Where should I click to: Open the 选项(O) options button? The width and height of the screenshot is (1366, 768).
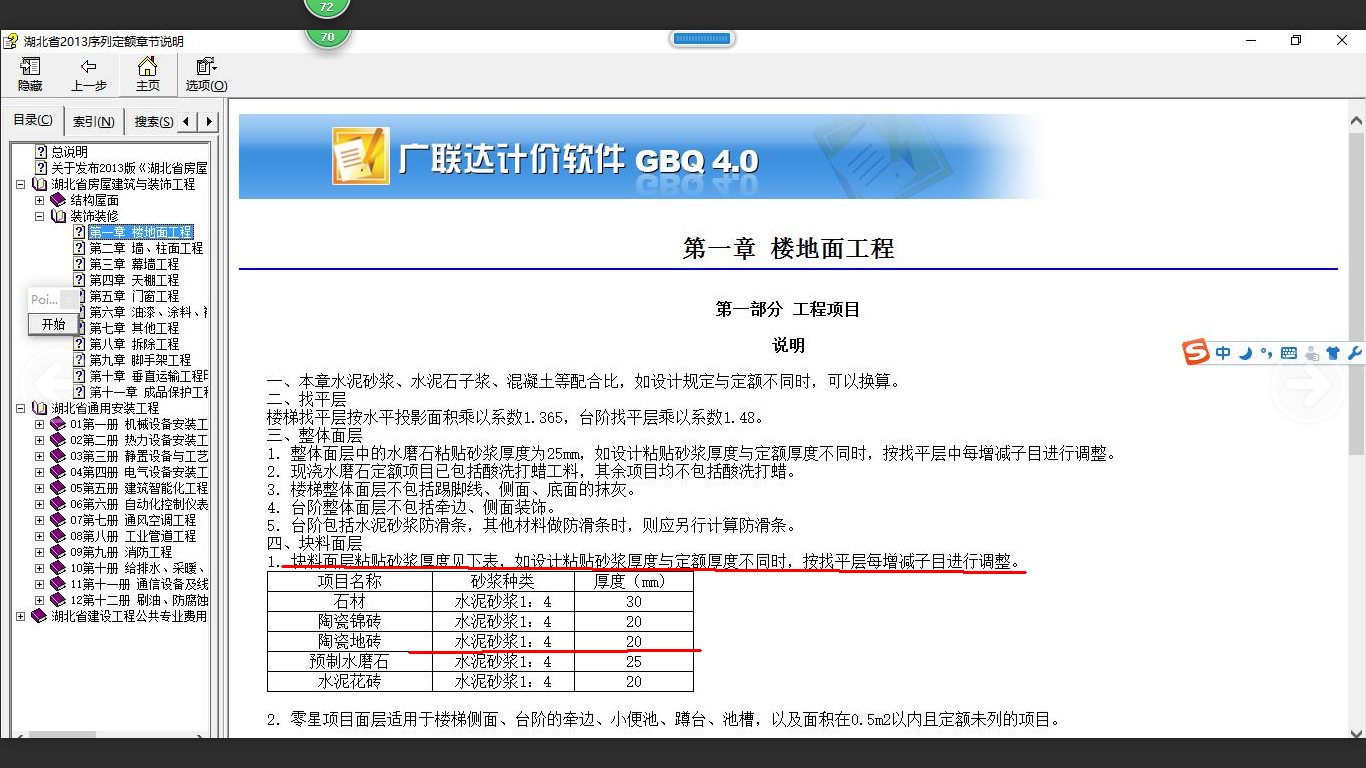[206, 74]
